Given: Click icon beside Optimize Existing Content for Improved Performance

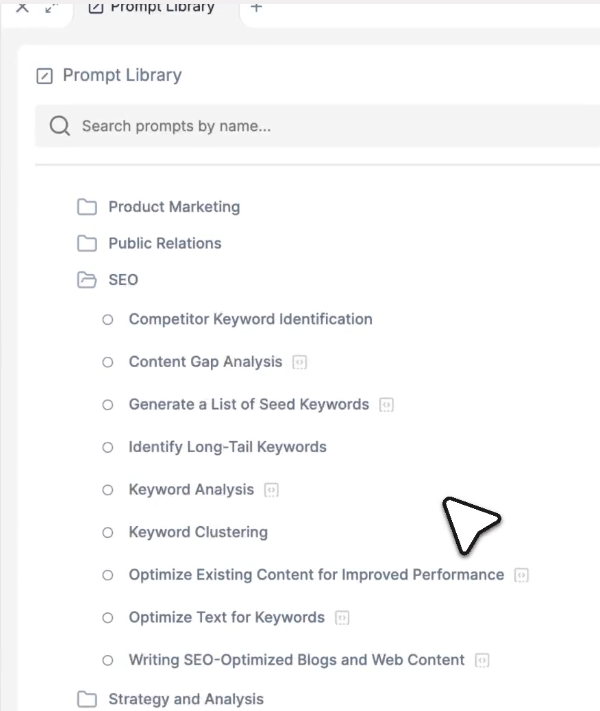Looking at the screenshot, I should [521, 575].
